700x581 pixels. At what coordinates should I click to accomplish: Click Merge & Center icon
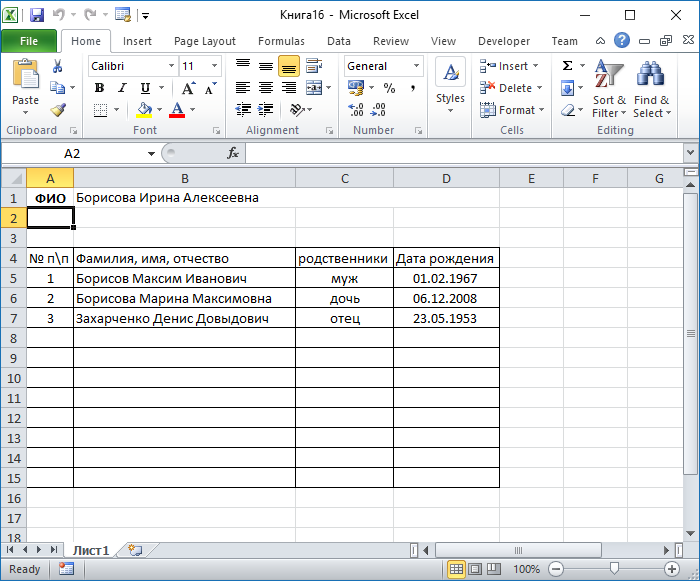pyautogui.click(x=314, y=88)
